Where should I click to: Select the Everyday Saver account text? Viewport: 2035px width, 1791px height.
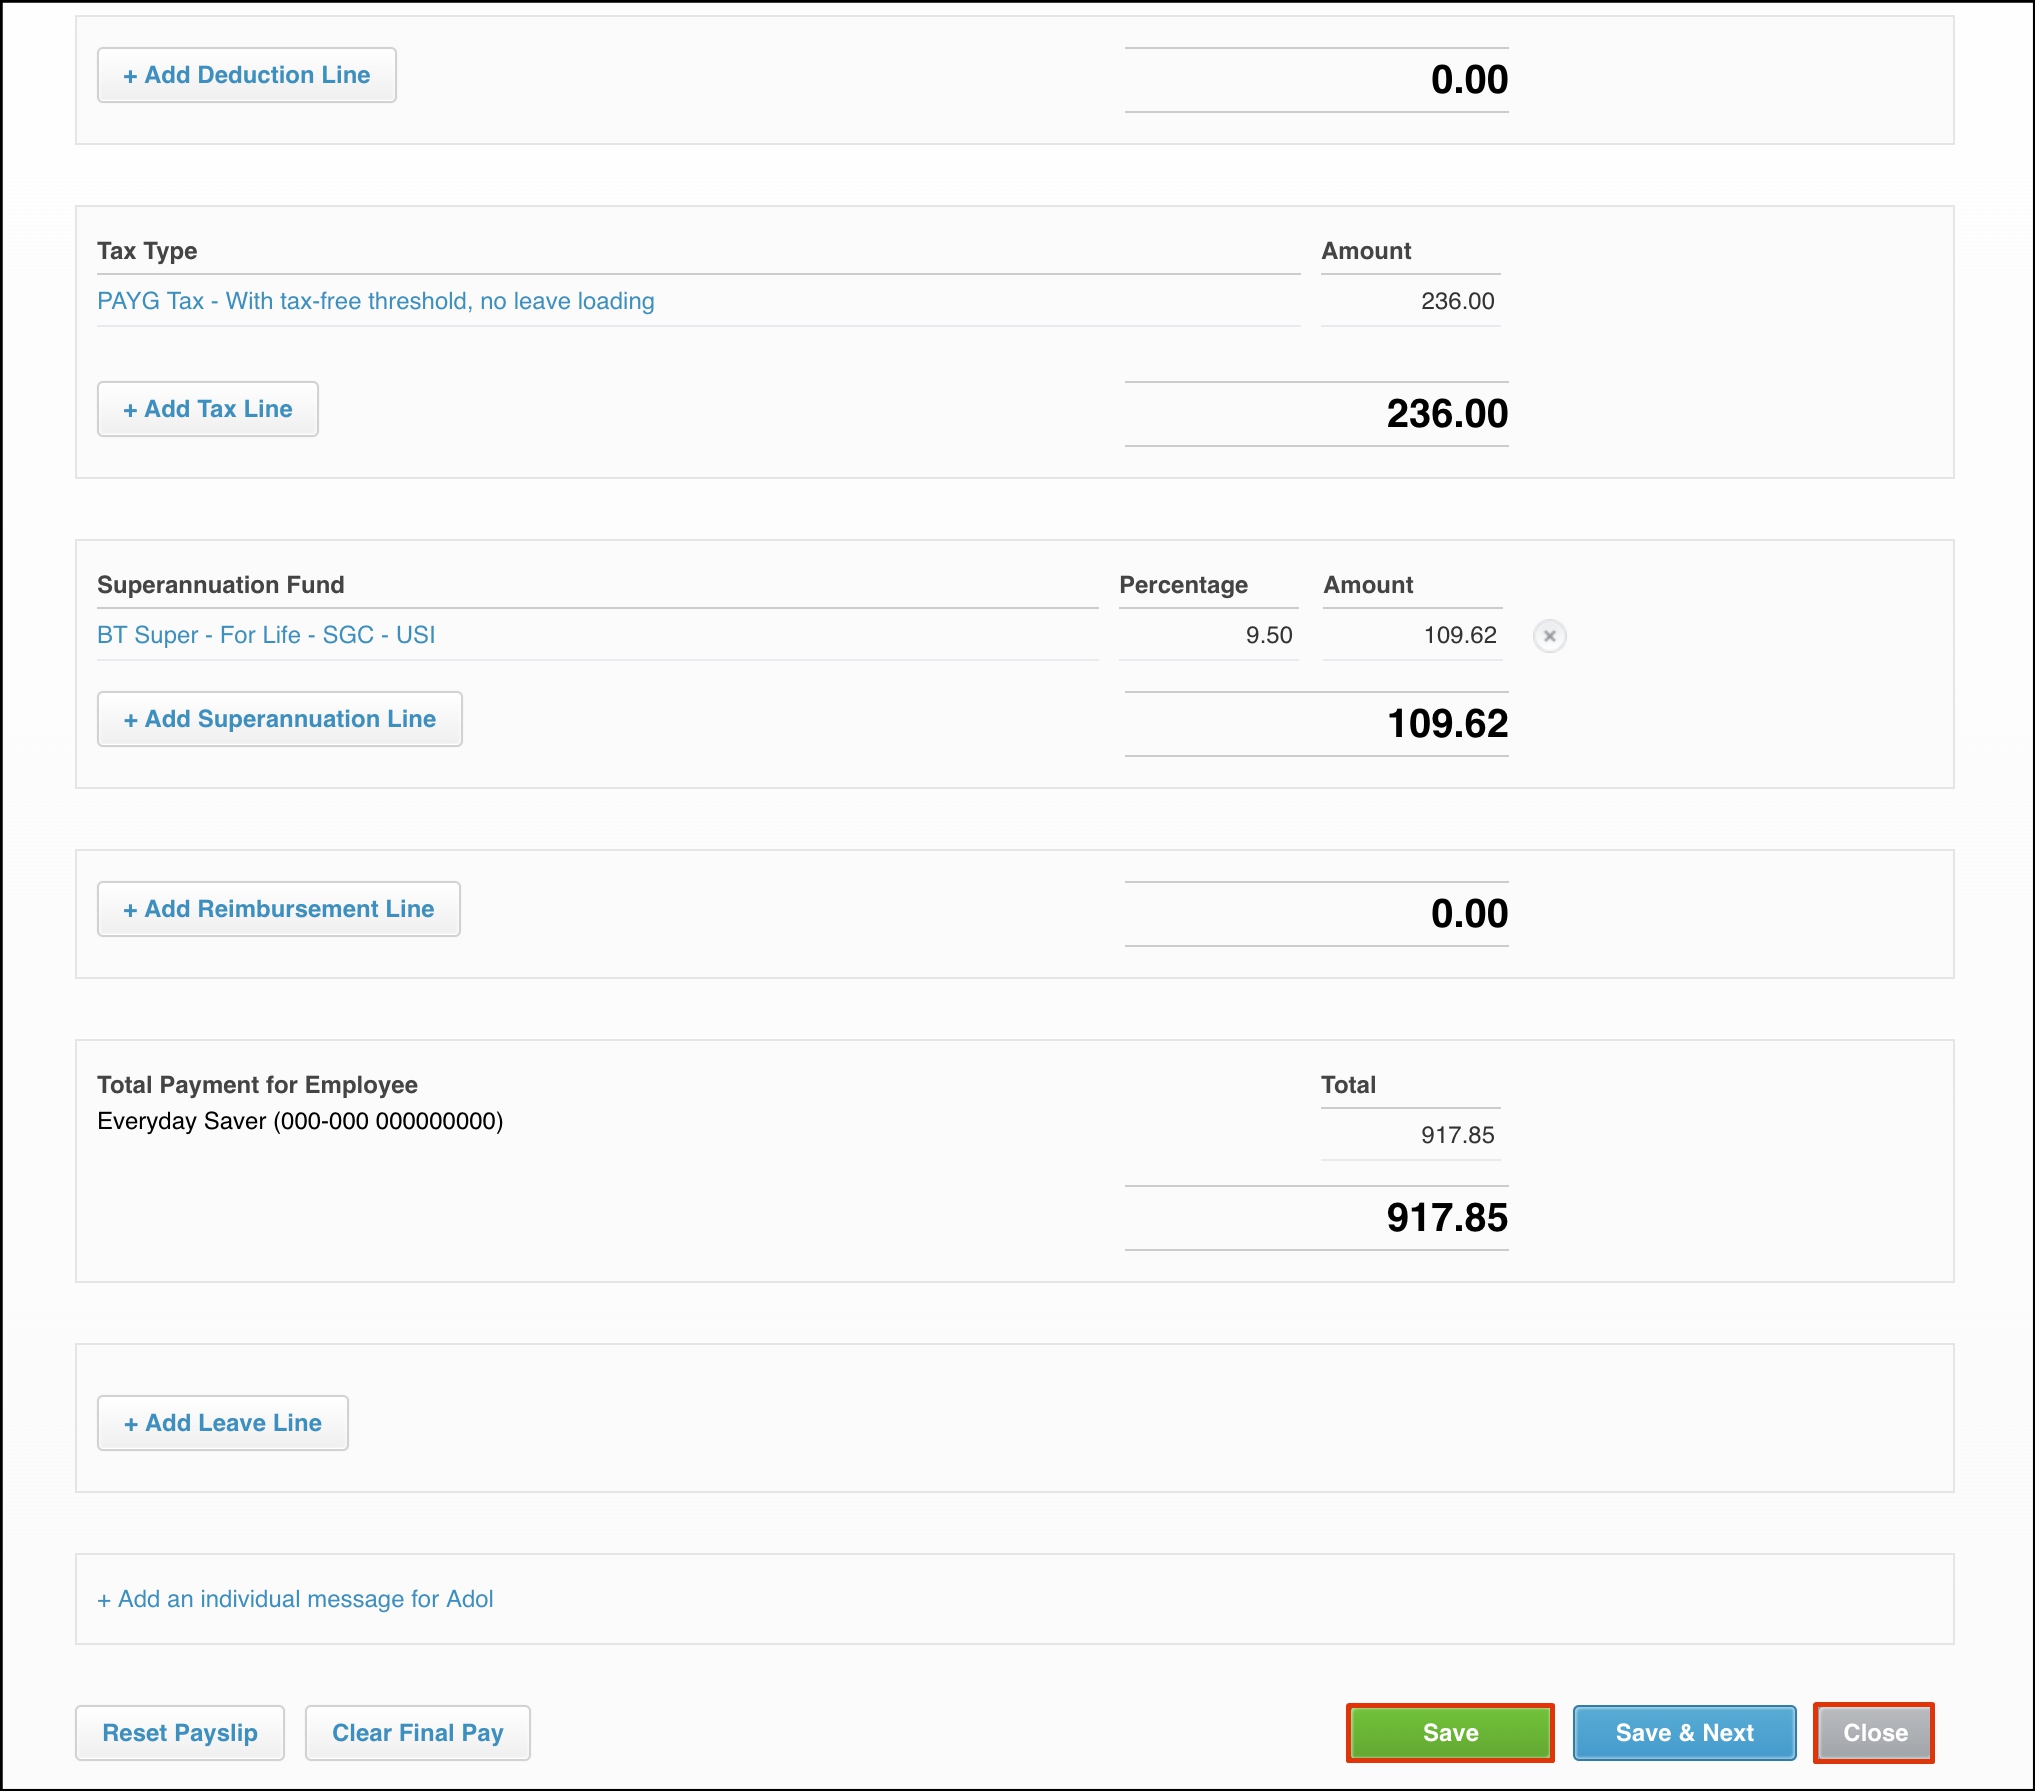pos(300,1120)
